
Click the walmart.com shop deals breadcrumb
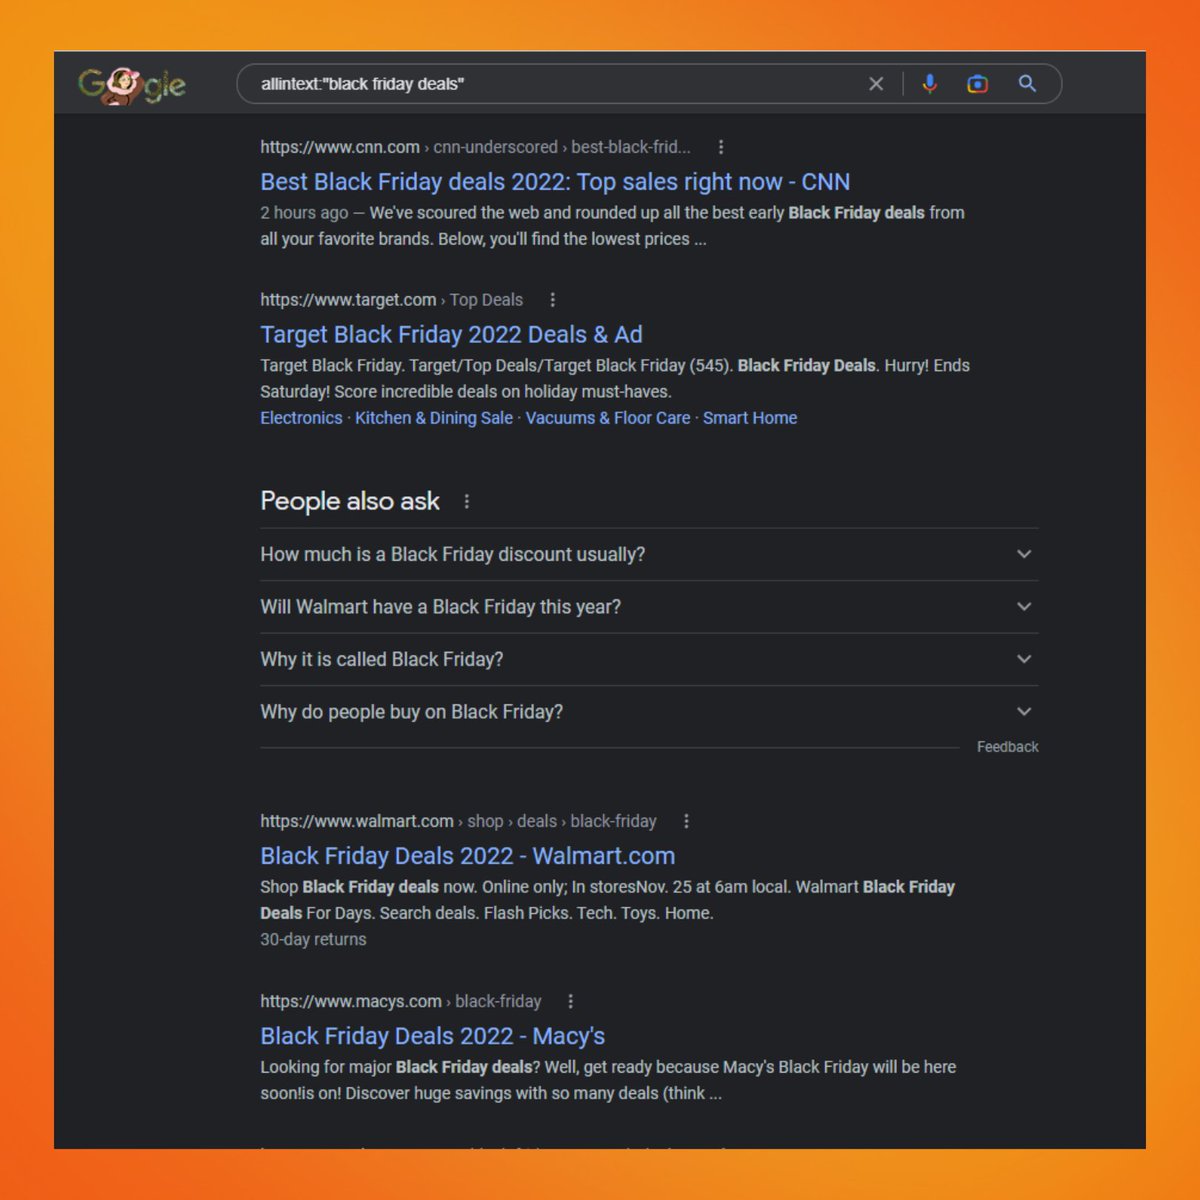[458, 821]
